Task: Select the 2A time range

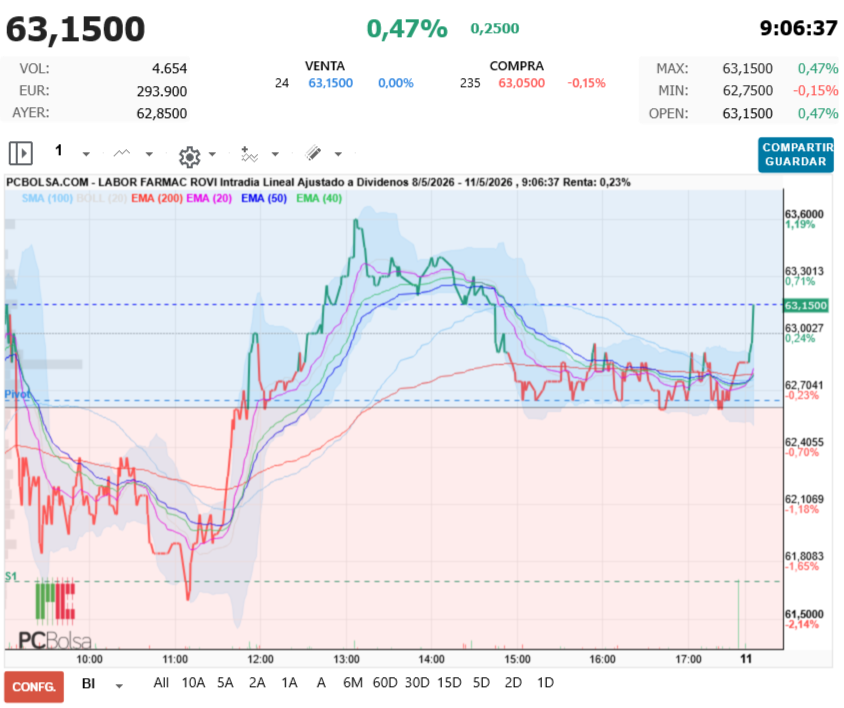Action: pyautogui.click(x=257, y=683)
